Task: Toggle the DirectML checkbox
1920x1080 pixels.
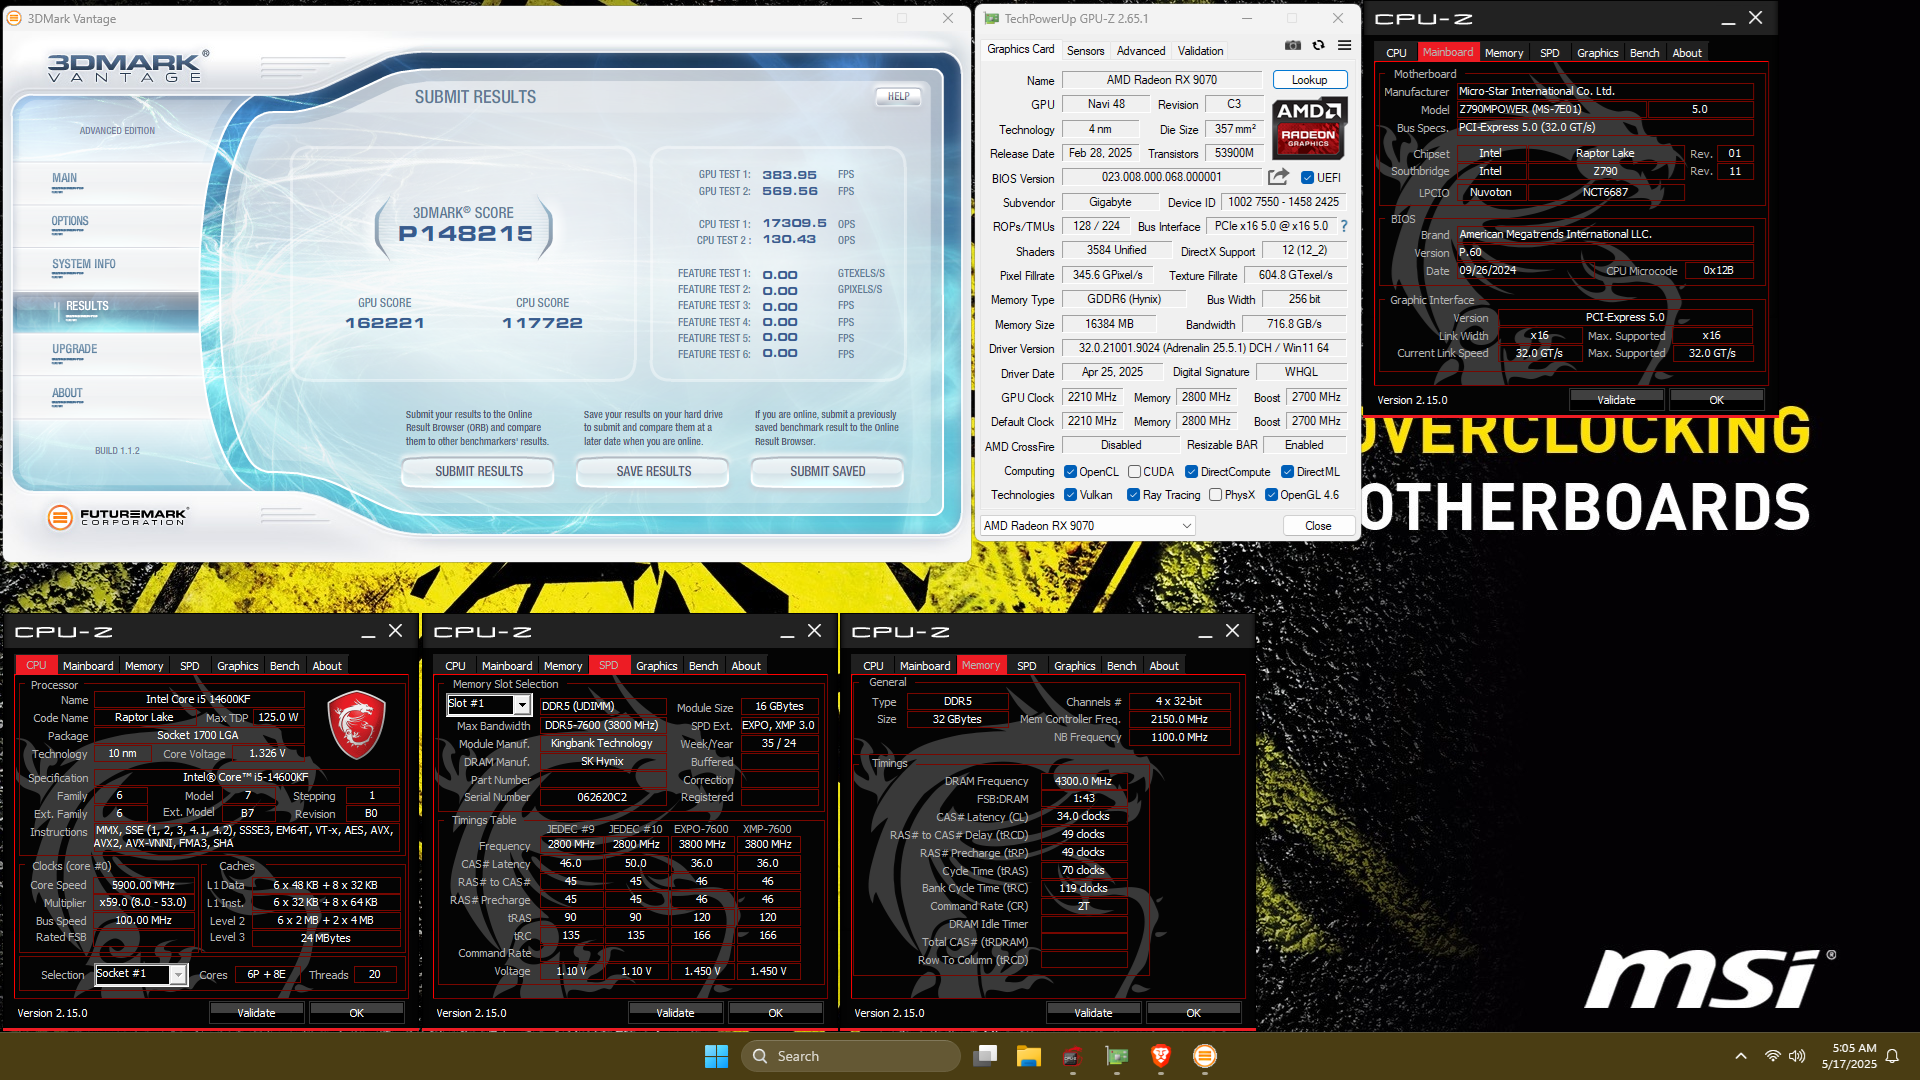Action: (x=1287, y=472)
